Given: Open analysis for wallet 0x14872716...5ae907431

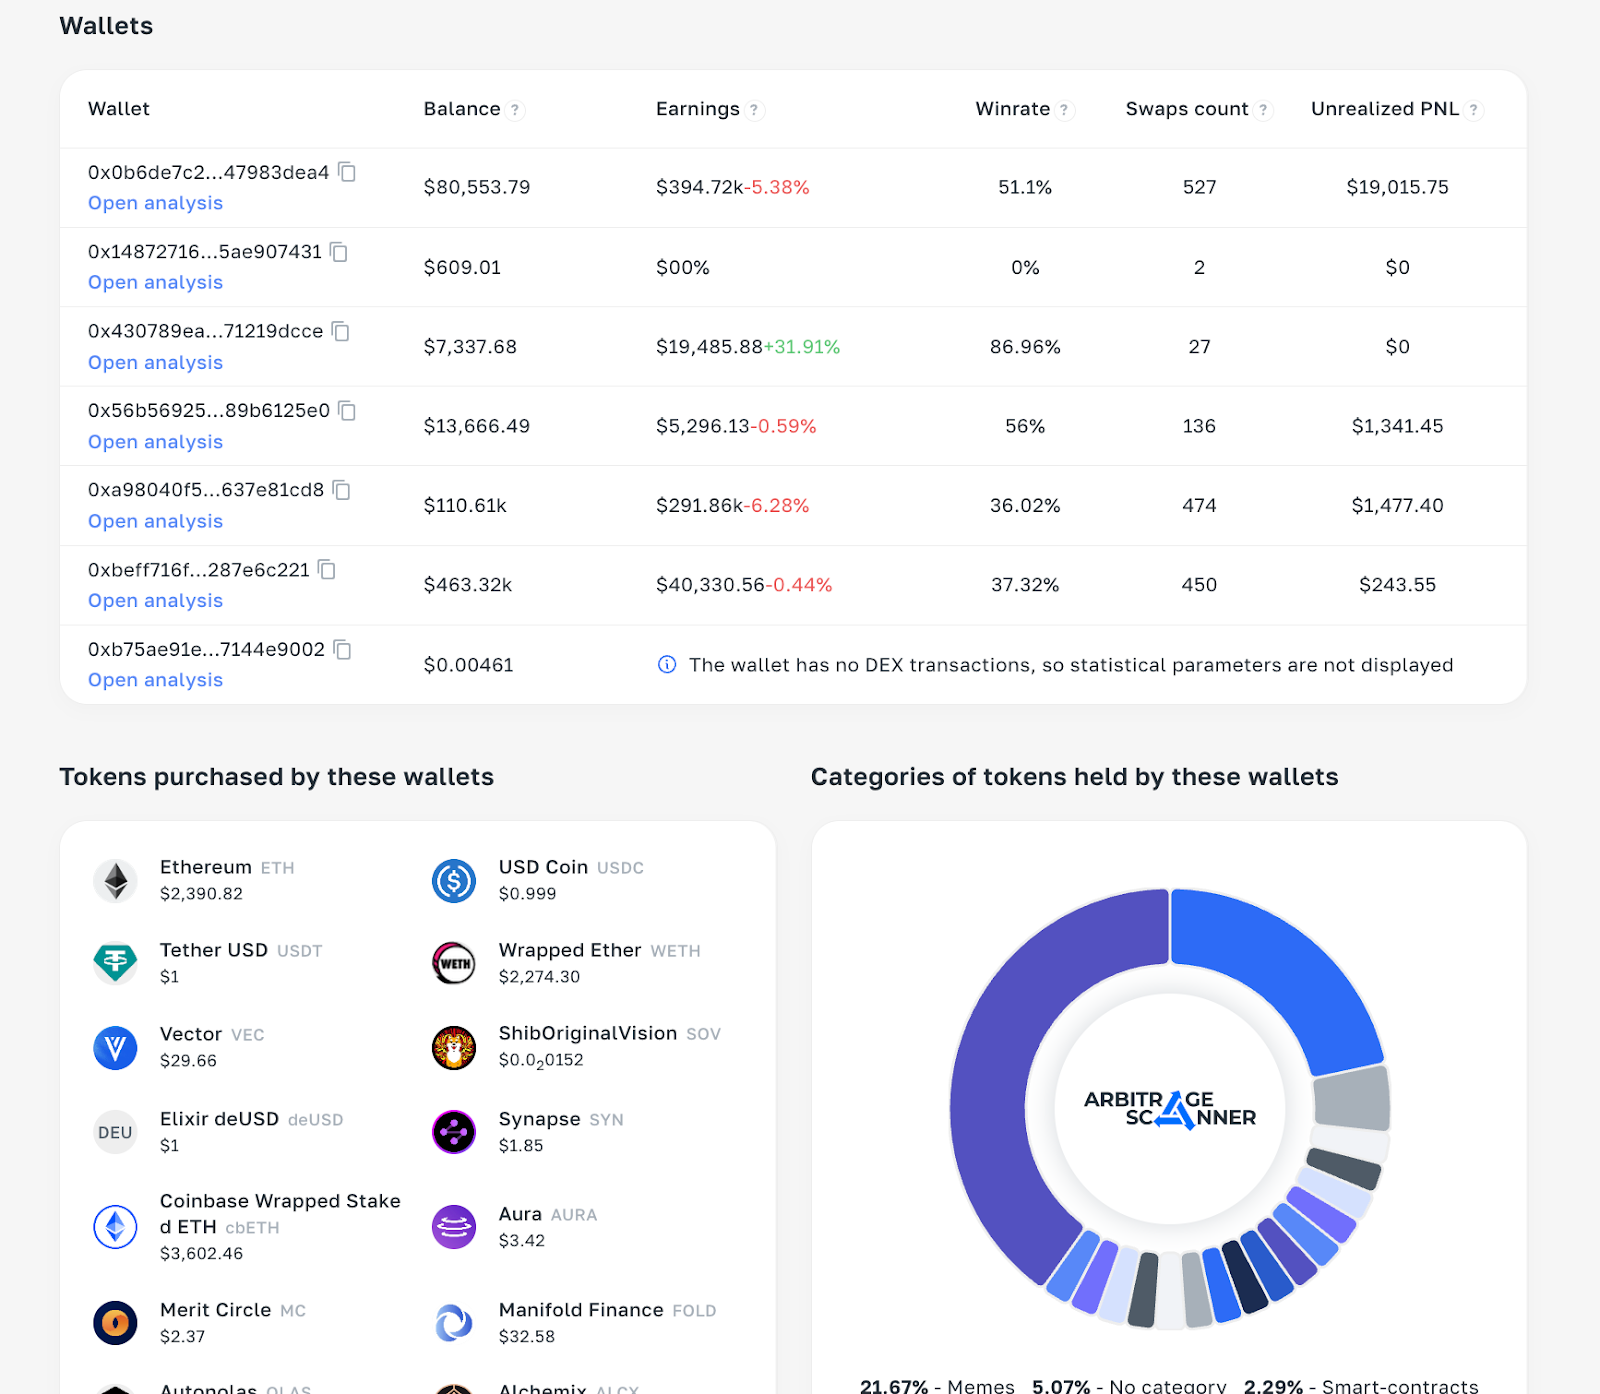Looking at the screenshot, I should (x=155, y=283).
